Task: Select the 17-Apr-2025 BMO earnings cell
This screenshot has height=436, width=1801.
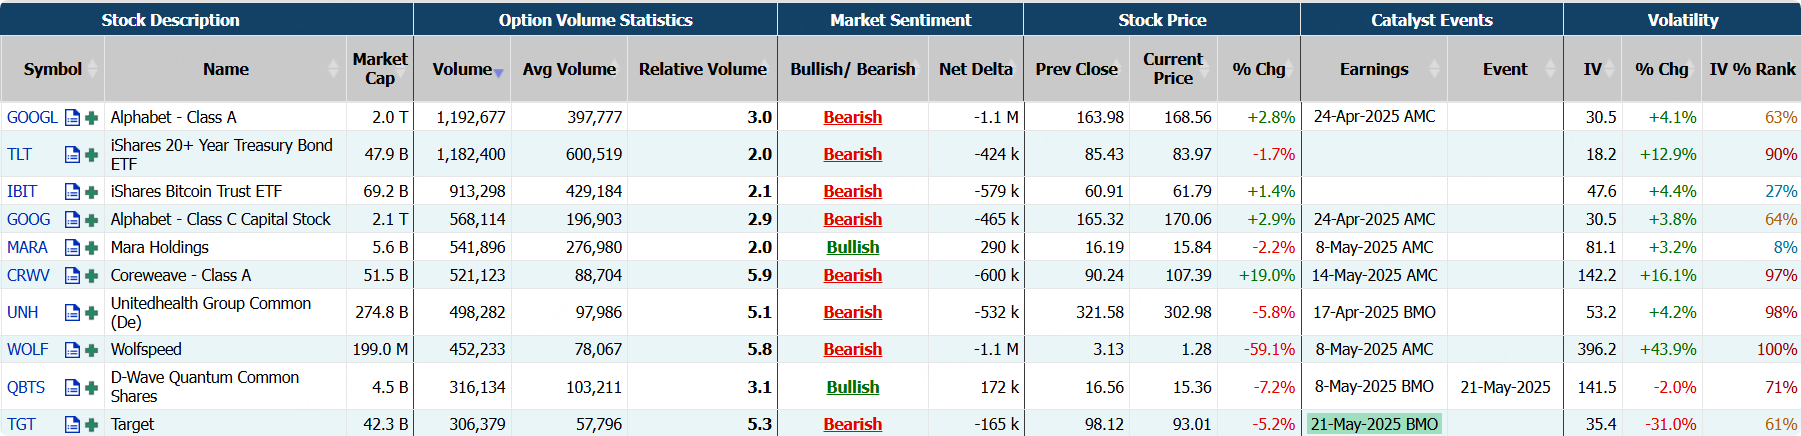Action: [x=1374, y=312]
